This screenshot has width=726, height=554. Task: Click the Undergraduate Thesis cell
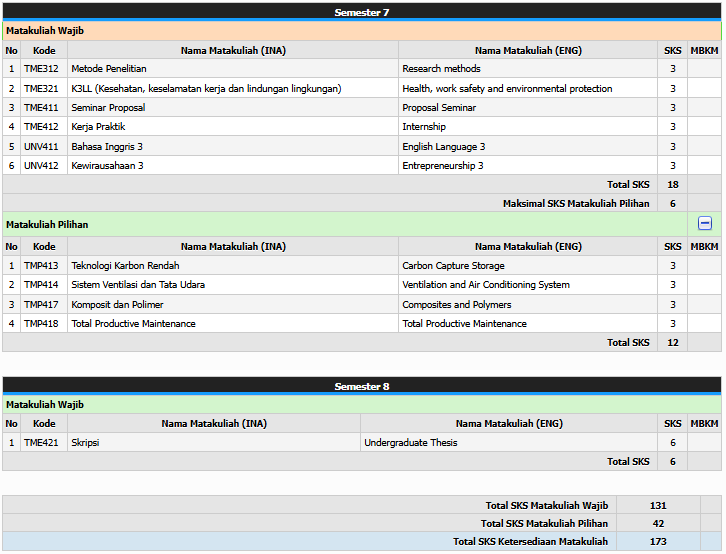tap(410, 443)
